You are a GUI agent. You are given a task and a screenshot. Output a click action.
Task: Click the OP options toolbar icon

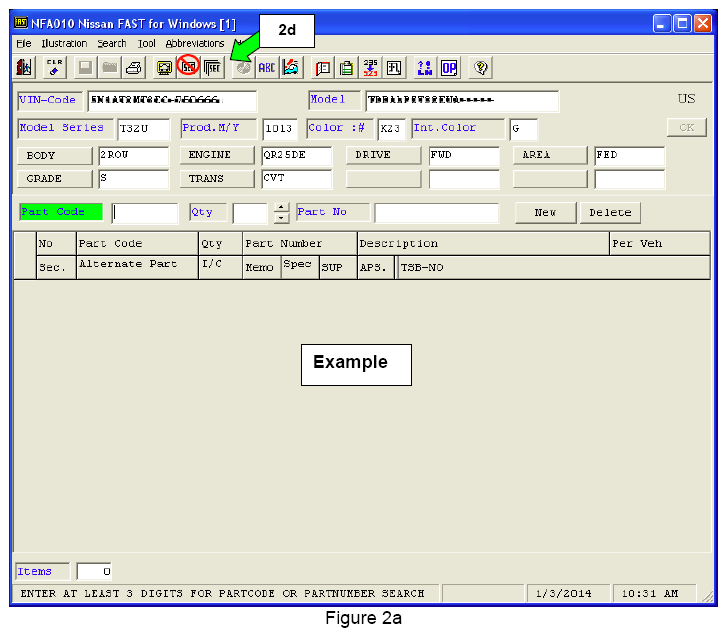[449, 67]
